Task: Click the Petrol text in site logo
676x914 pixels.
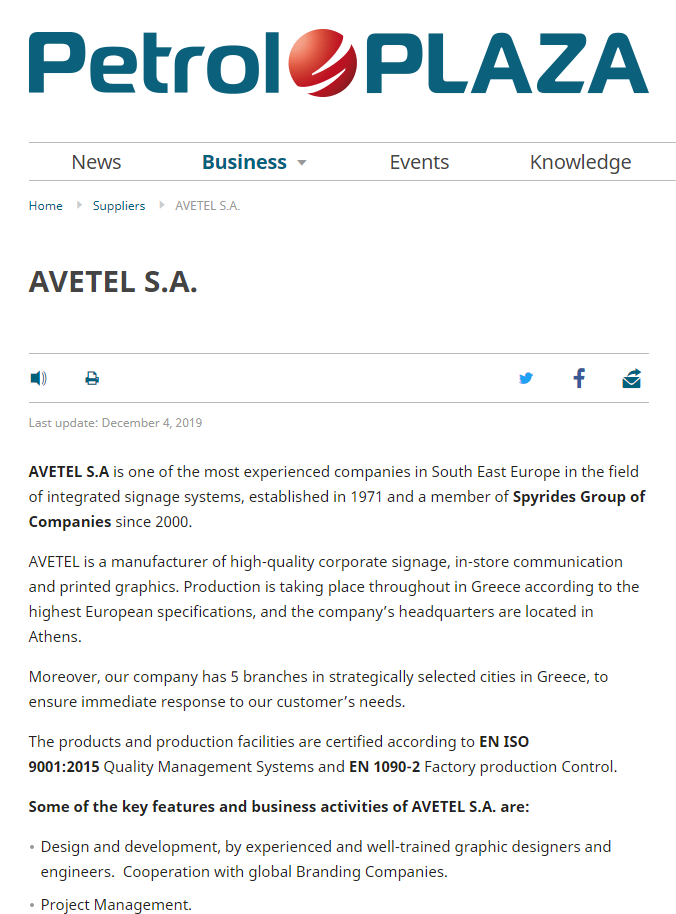Action: click(155, 63)
